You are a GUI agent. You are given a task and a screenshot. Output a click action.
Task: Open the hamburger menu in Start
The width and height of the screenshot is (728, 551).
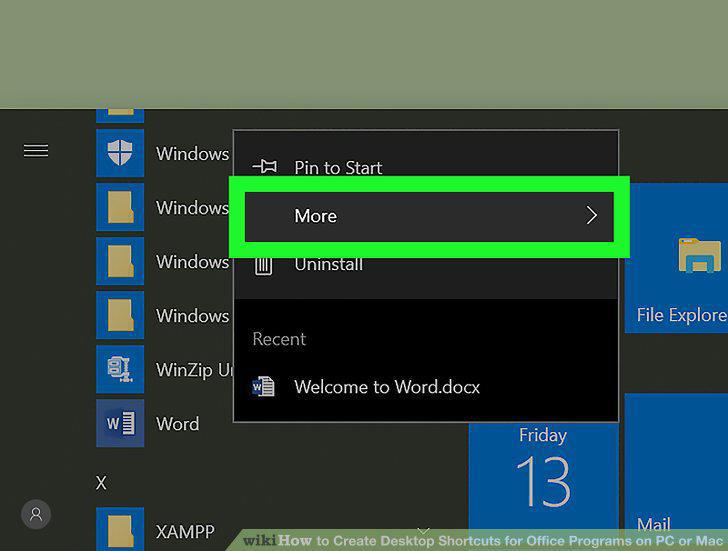(36, 151)
